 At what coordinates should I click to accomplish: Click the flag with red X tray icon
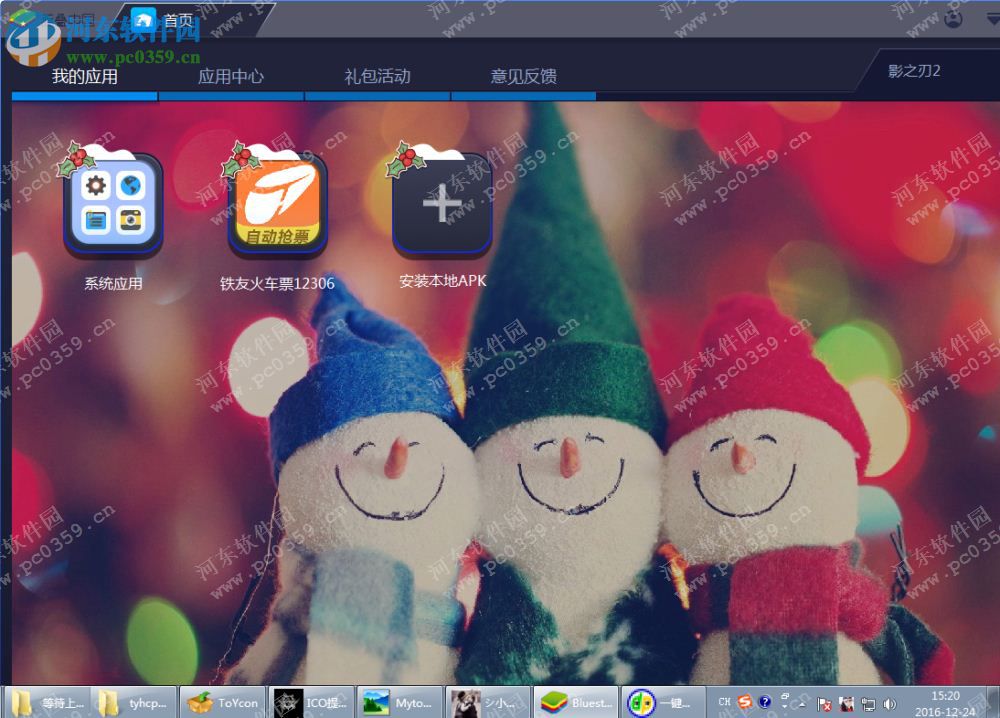click(x=824, y=704)
